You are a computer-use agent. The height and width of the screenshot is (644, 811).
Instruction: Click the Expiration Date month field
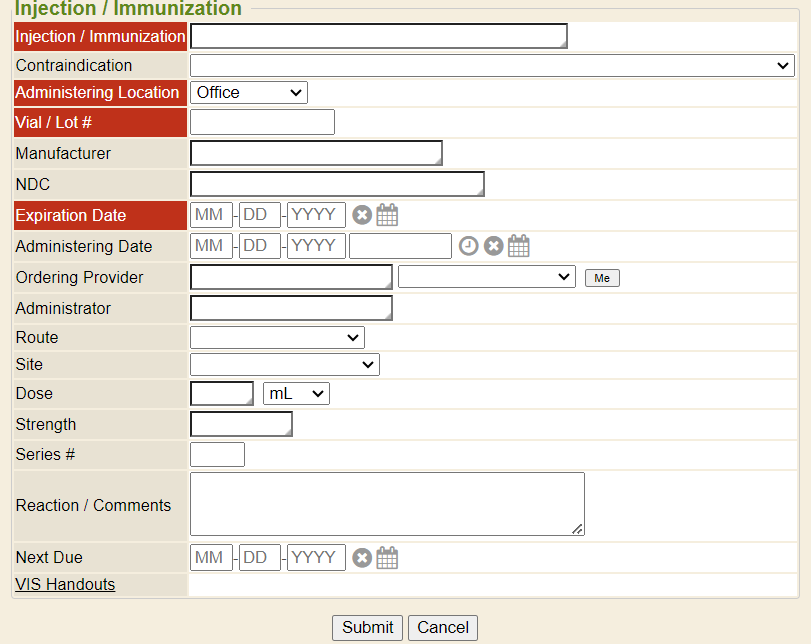tap(211, 215)
